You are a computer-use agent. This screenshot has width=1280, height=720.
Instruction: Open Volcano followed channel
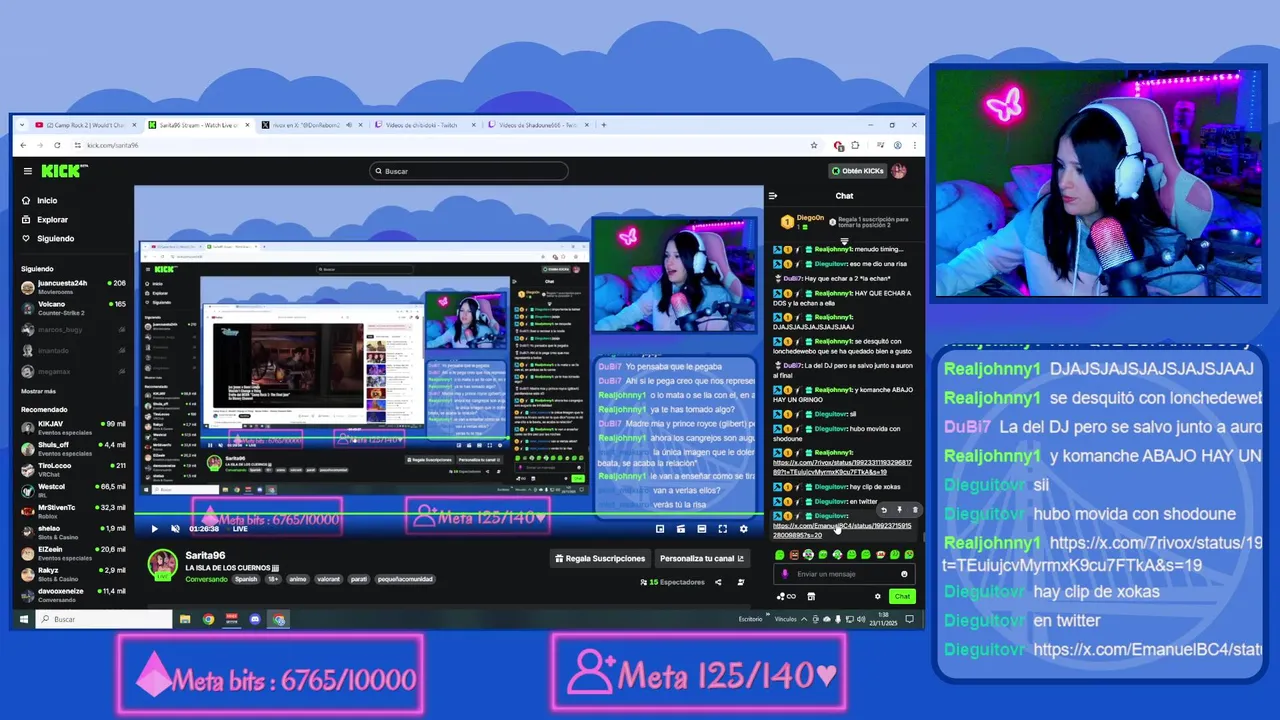[x=74, y=307]
